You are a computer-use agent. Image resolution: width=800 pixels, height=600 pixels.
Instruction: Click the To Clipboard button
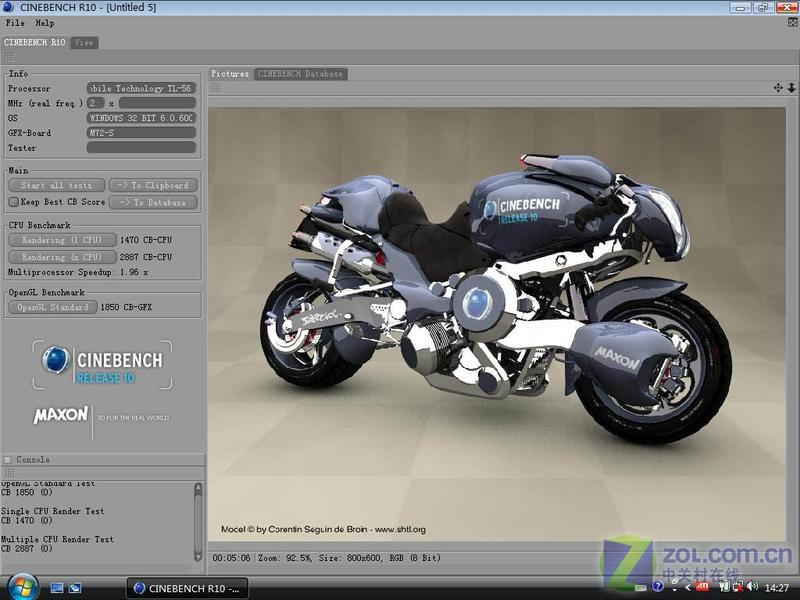tap(154, 185)
